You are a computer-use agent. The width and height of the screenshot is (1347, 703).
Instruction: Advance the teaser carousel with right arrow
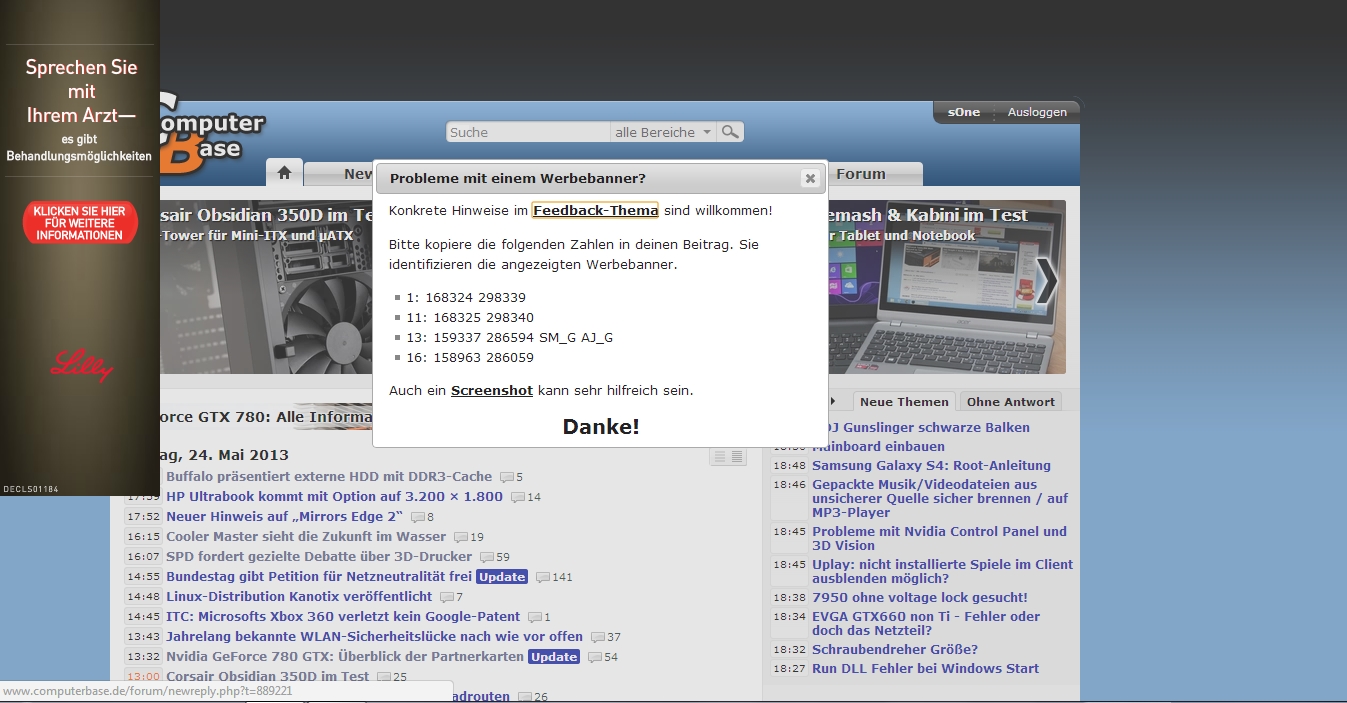(x=1046, y=281)
